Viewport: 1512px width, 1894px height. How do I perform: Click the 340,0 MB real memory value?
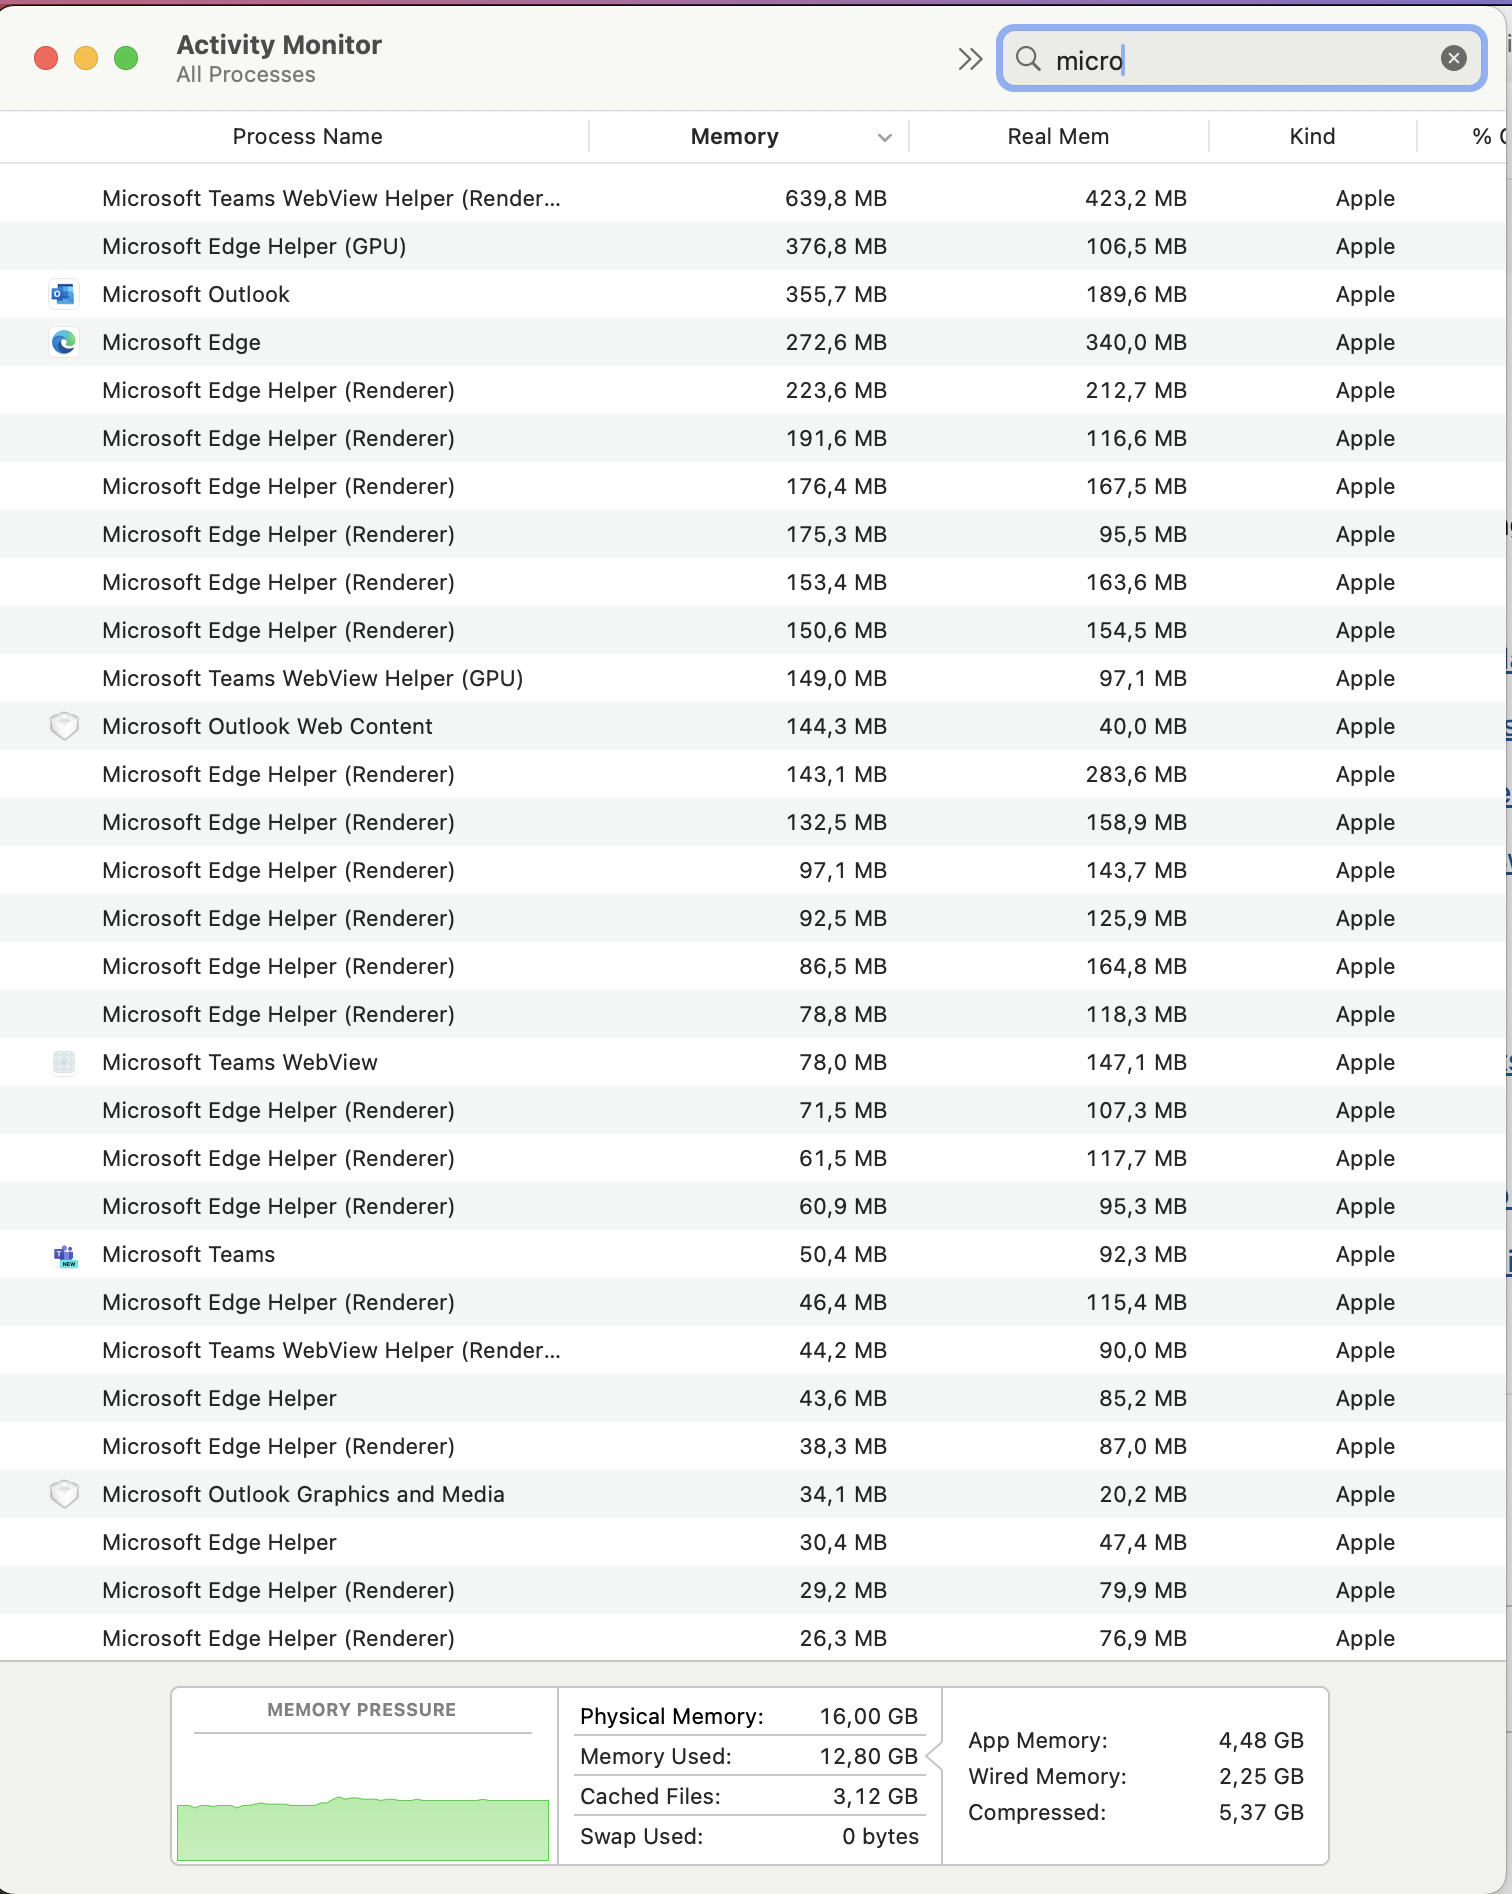point(1136,342)
